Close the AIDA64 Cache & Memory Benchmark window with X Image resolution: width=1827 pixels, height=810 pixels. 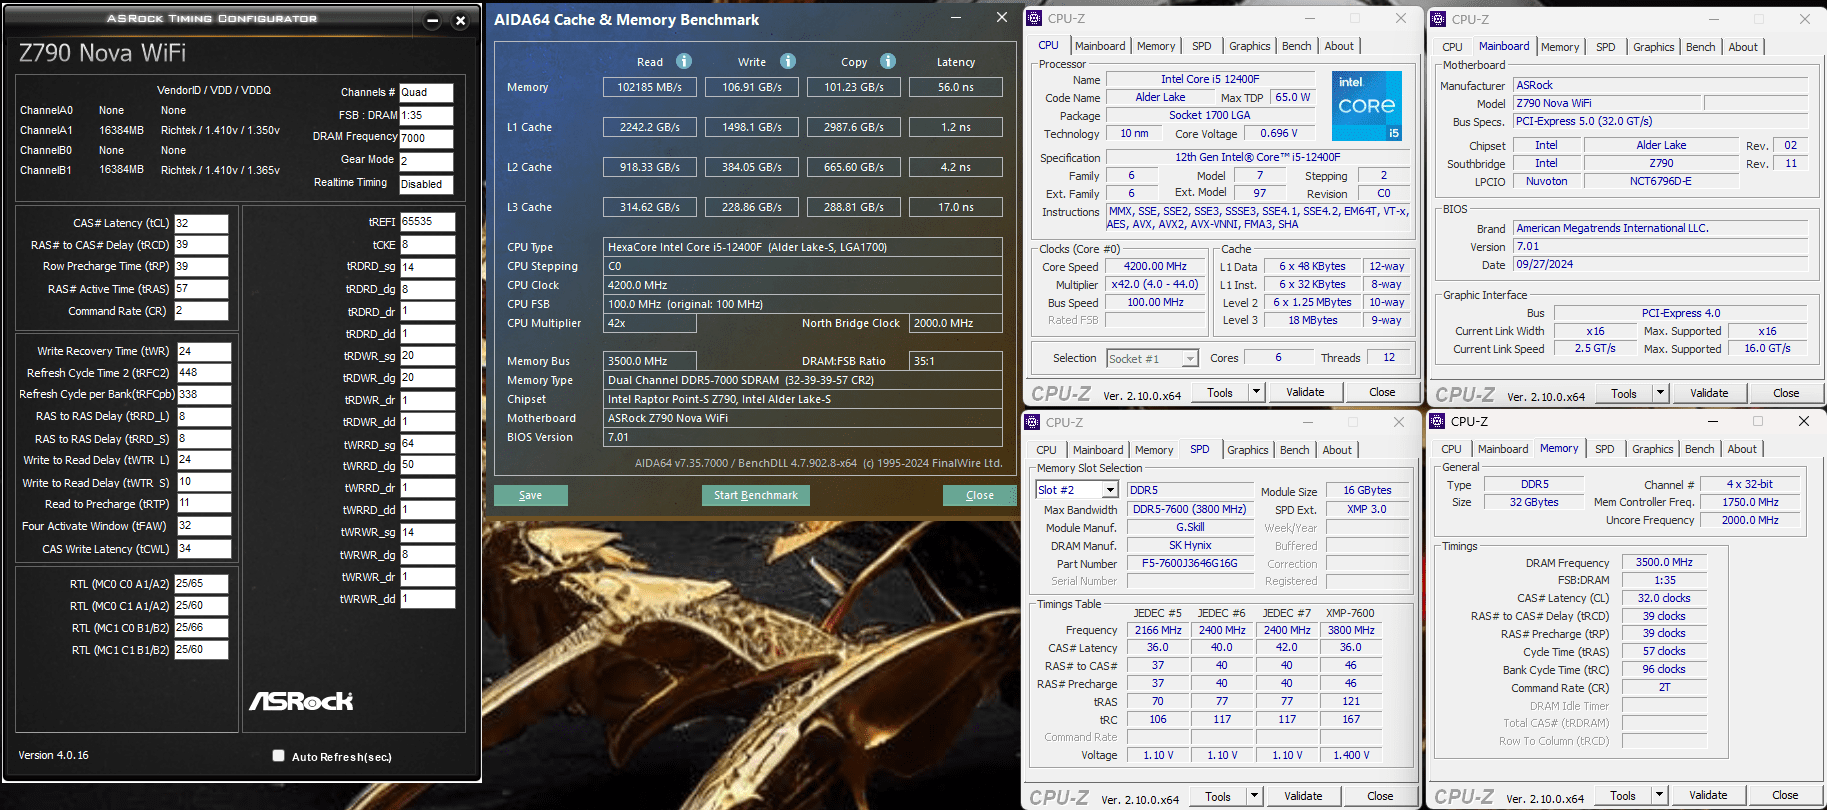tap(1001, 17)
